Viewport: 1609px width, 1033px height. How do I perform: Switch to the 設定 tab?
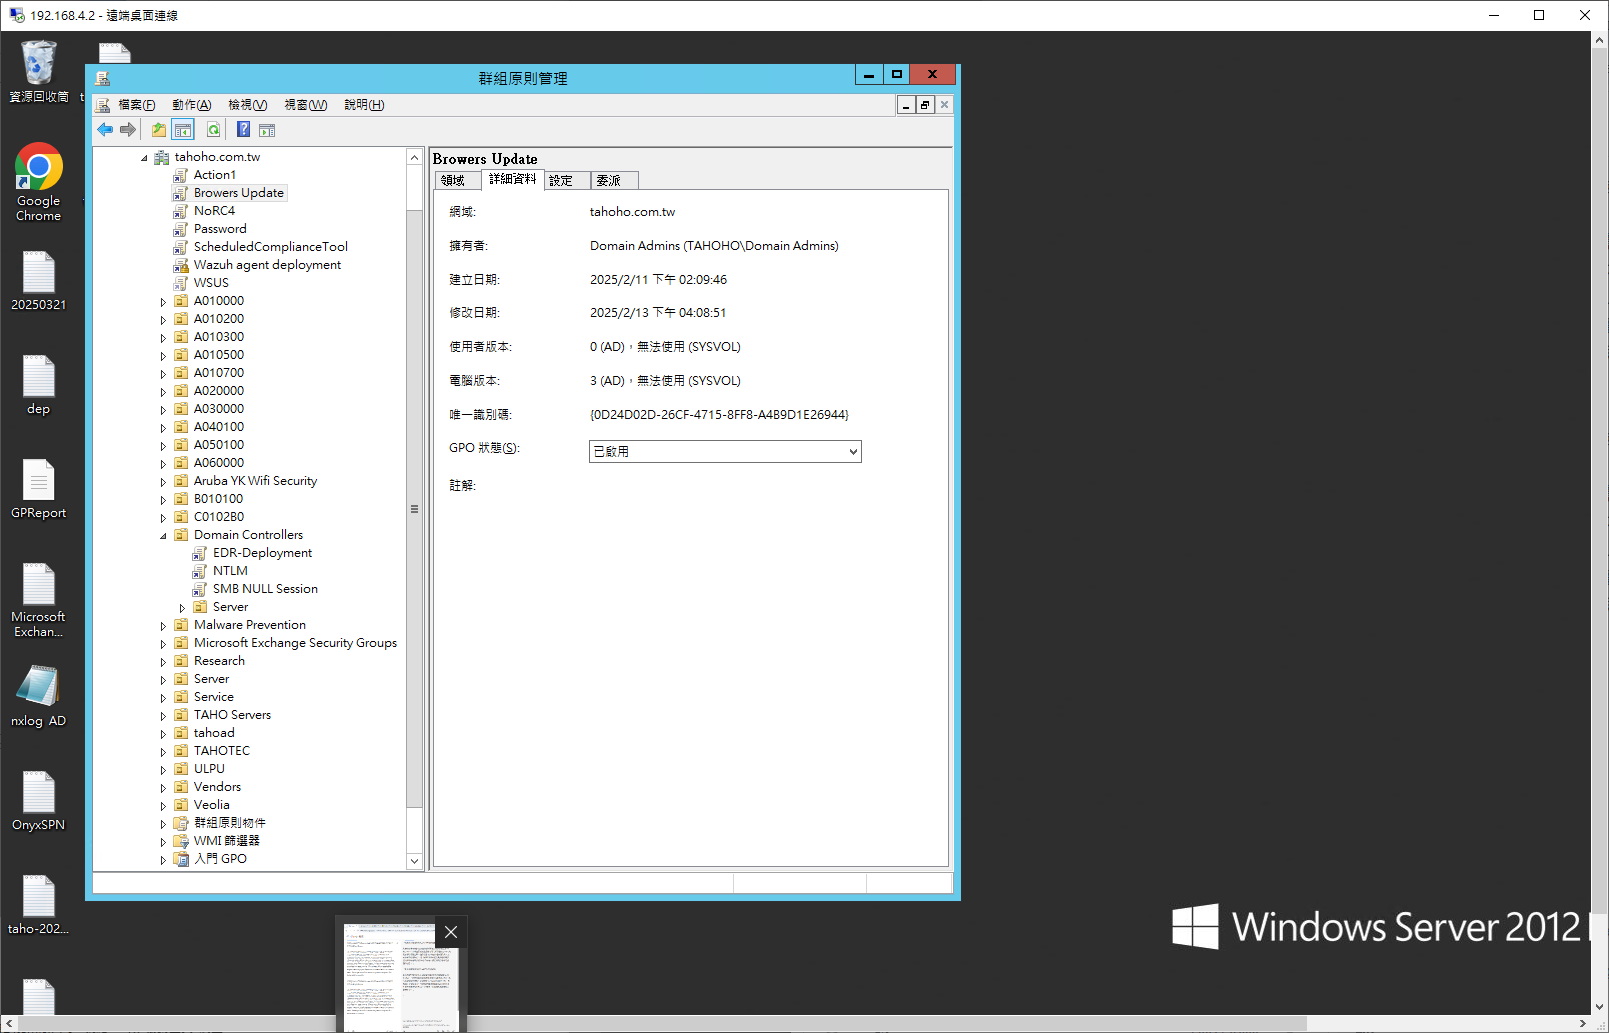tap(561, 180)
